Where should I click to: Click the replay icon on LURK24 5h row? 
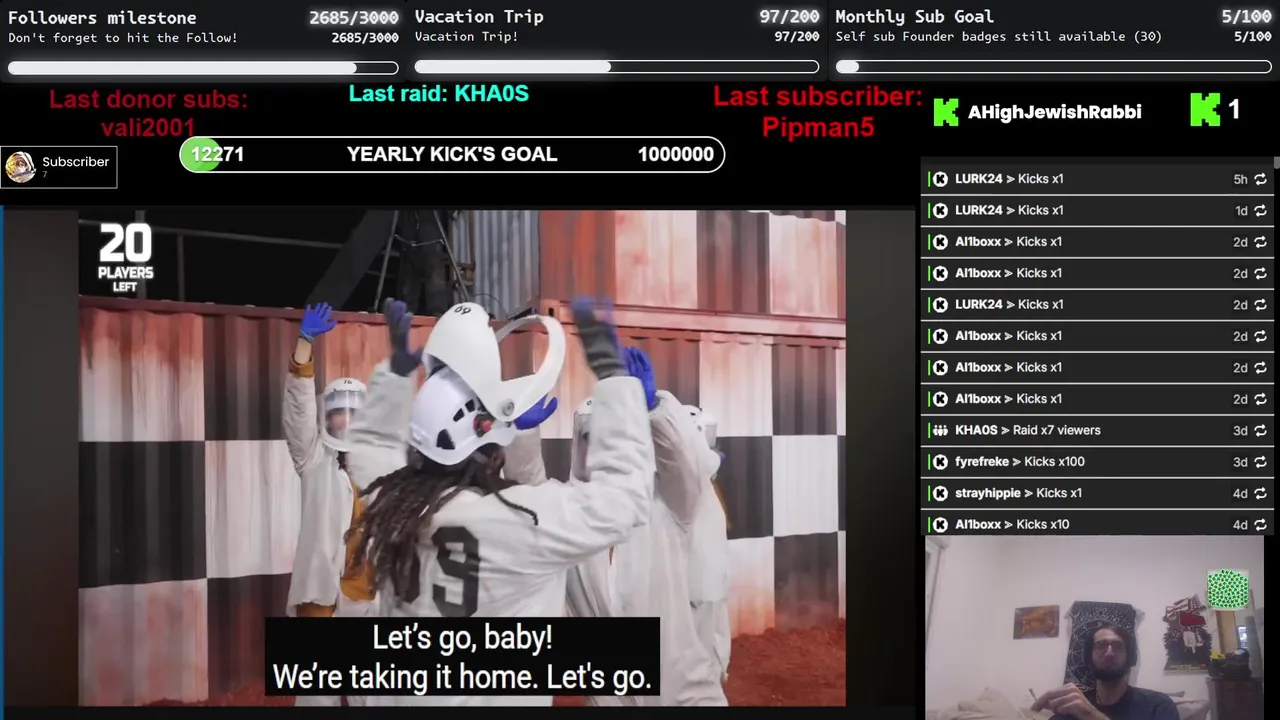click(1260, 179)
